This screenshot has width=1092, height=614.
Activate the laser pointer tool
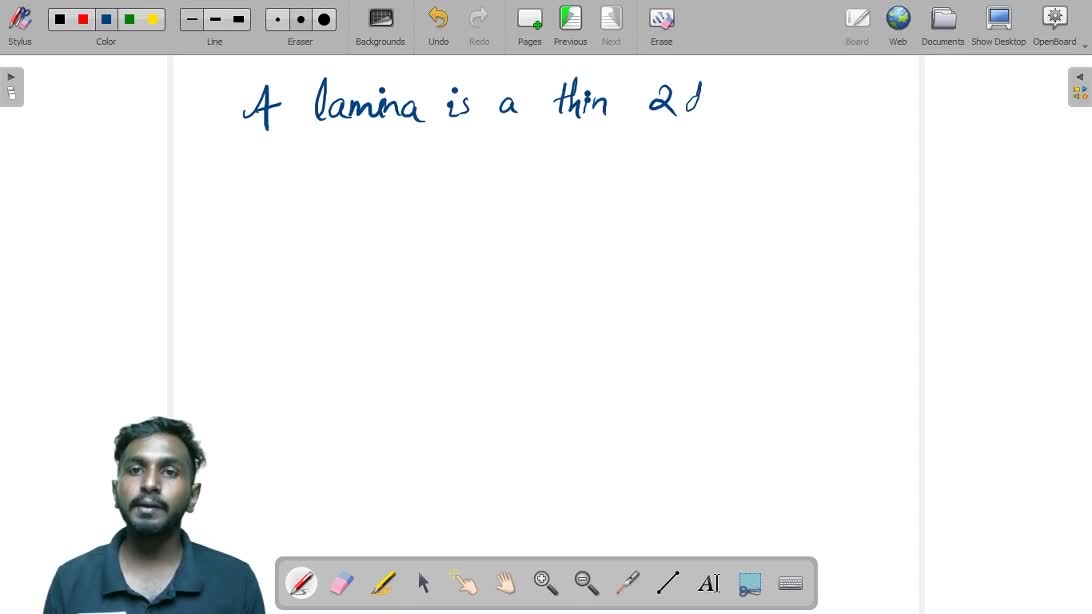(627, 583)
